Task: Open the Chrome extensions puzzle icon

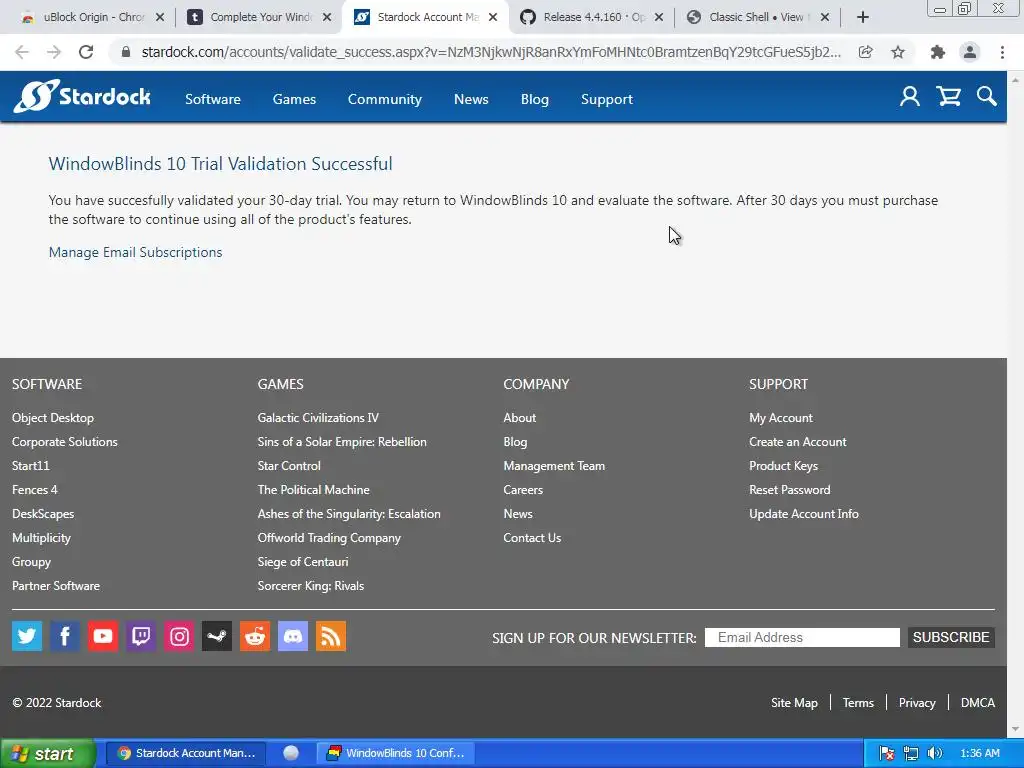Action: [x=938, y=52]
